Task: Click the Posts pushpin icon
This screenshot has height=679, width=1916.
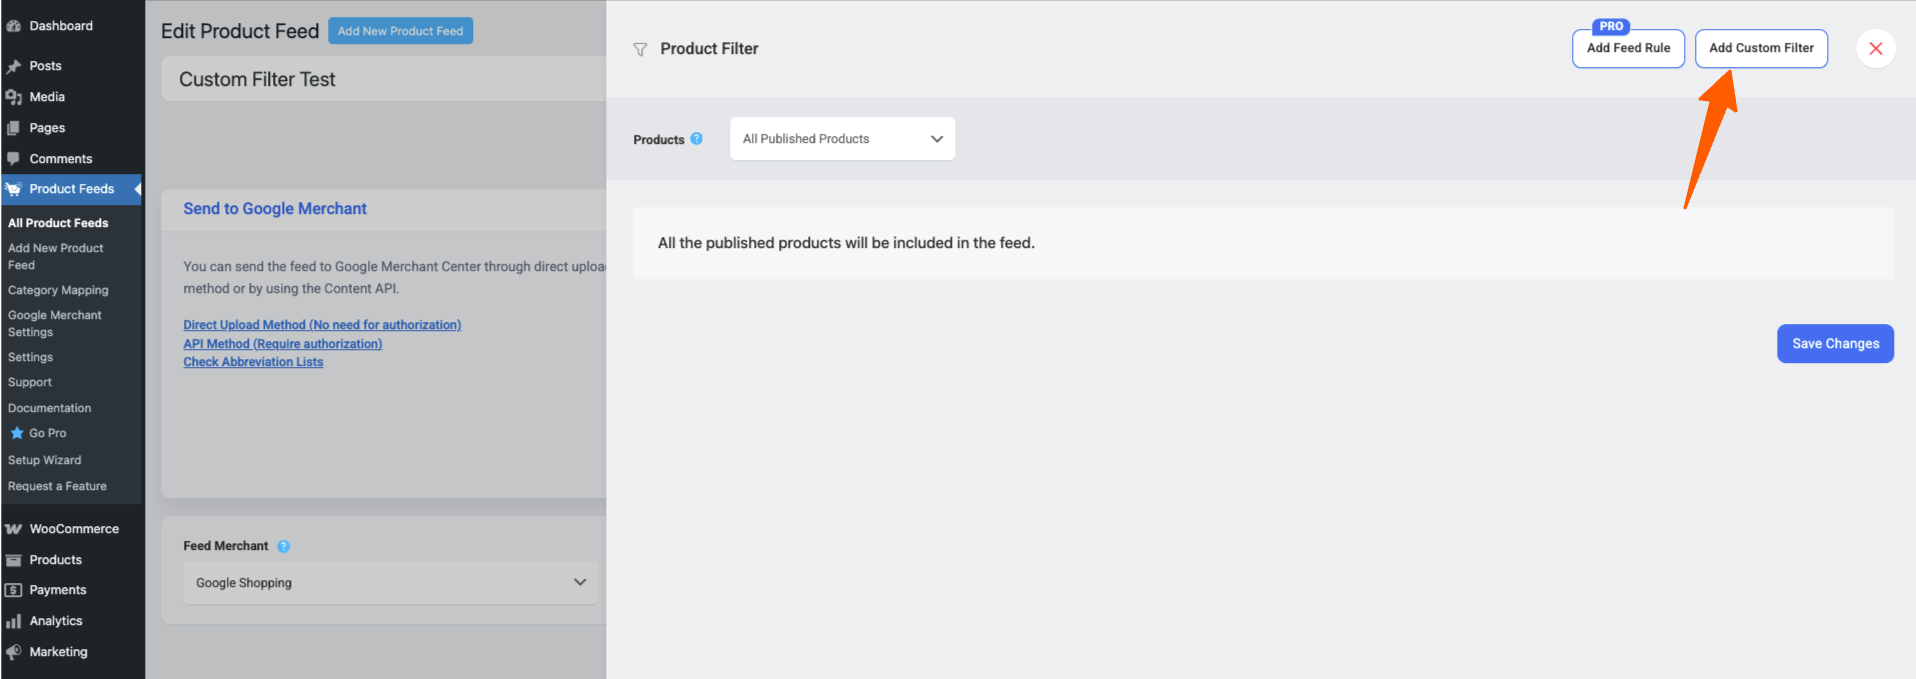Action: click(x=14, y=66)
